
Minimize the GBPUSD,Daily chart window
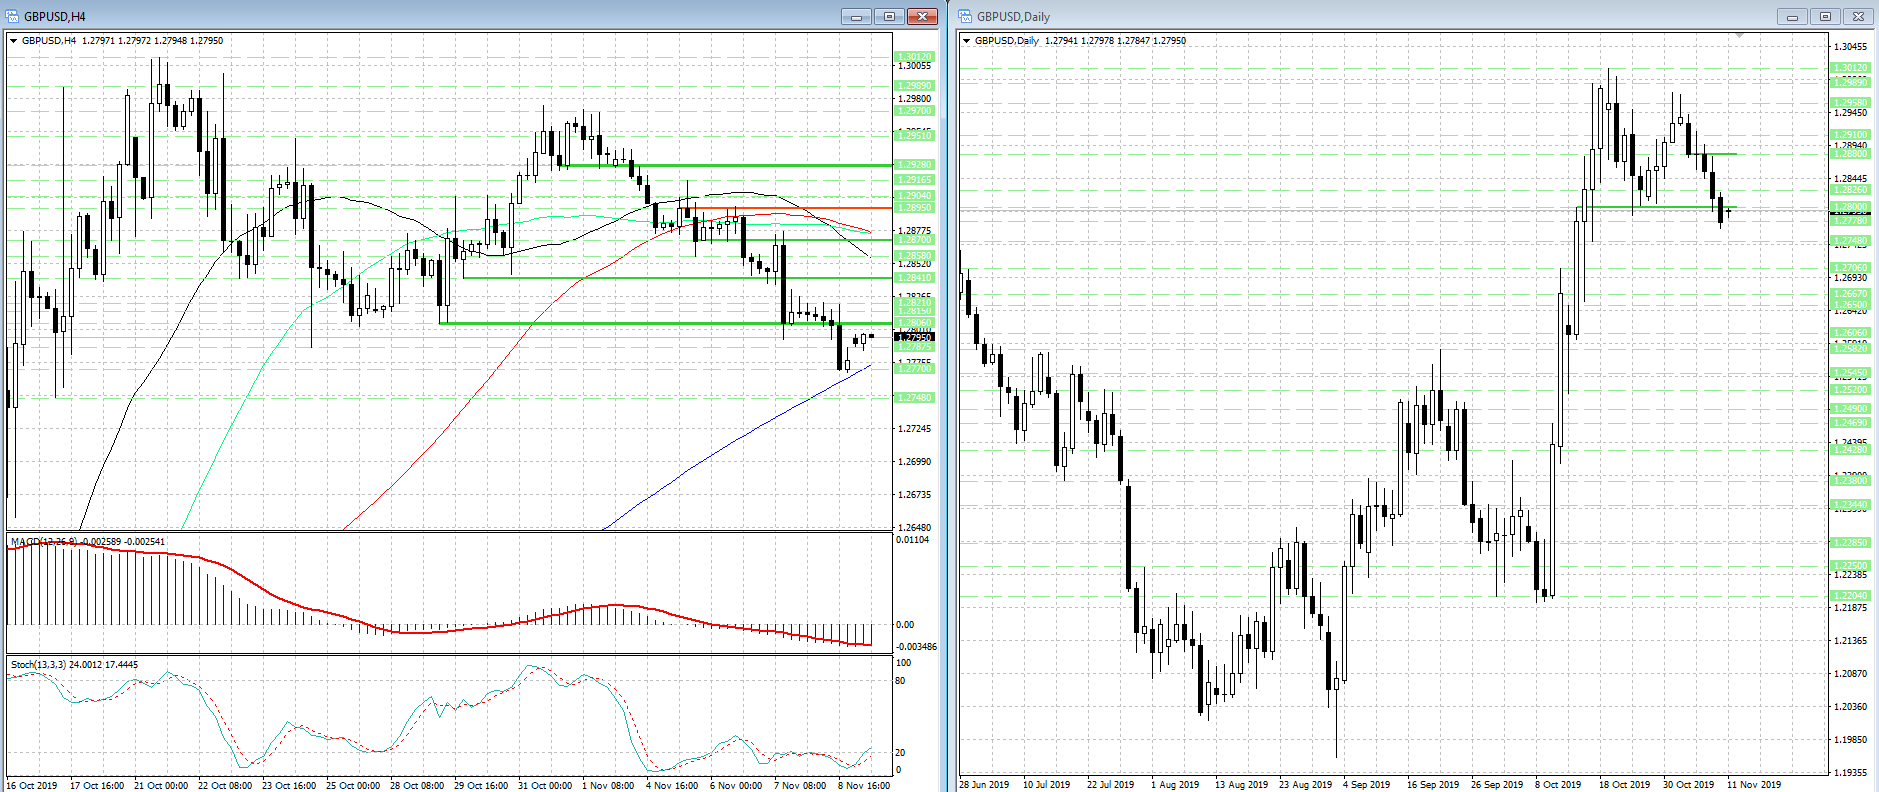[1792, 16]
